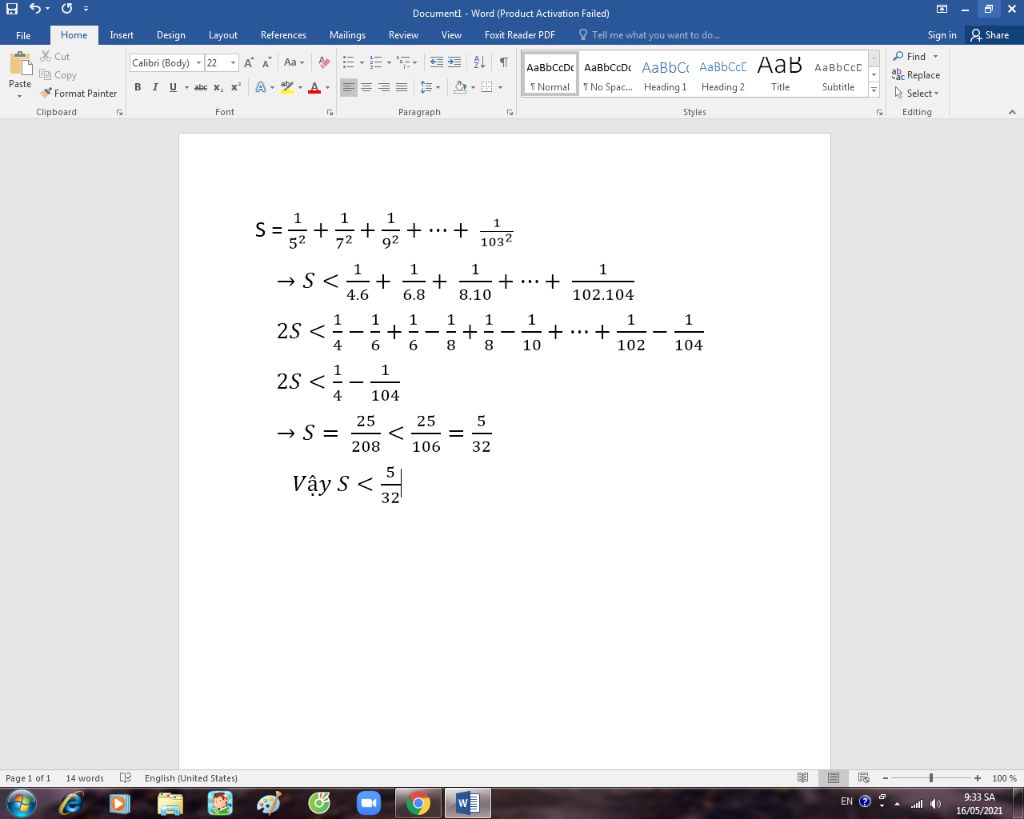Decrease font size with Shrink Font icon
Screen dimensions: 1024x819
pyautogui.click(x=266, y=63)
